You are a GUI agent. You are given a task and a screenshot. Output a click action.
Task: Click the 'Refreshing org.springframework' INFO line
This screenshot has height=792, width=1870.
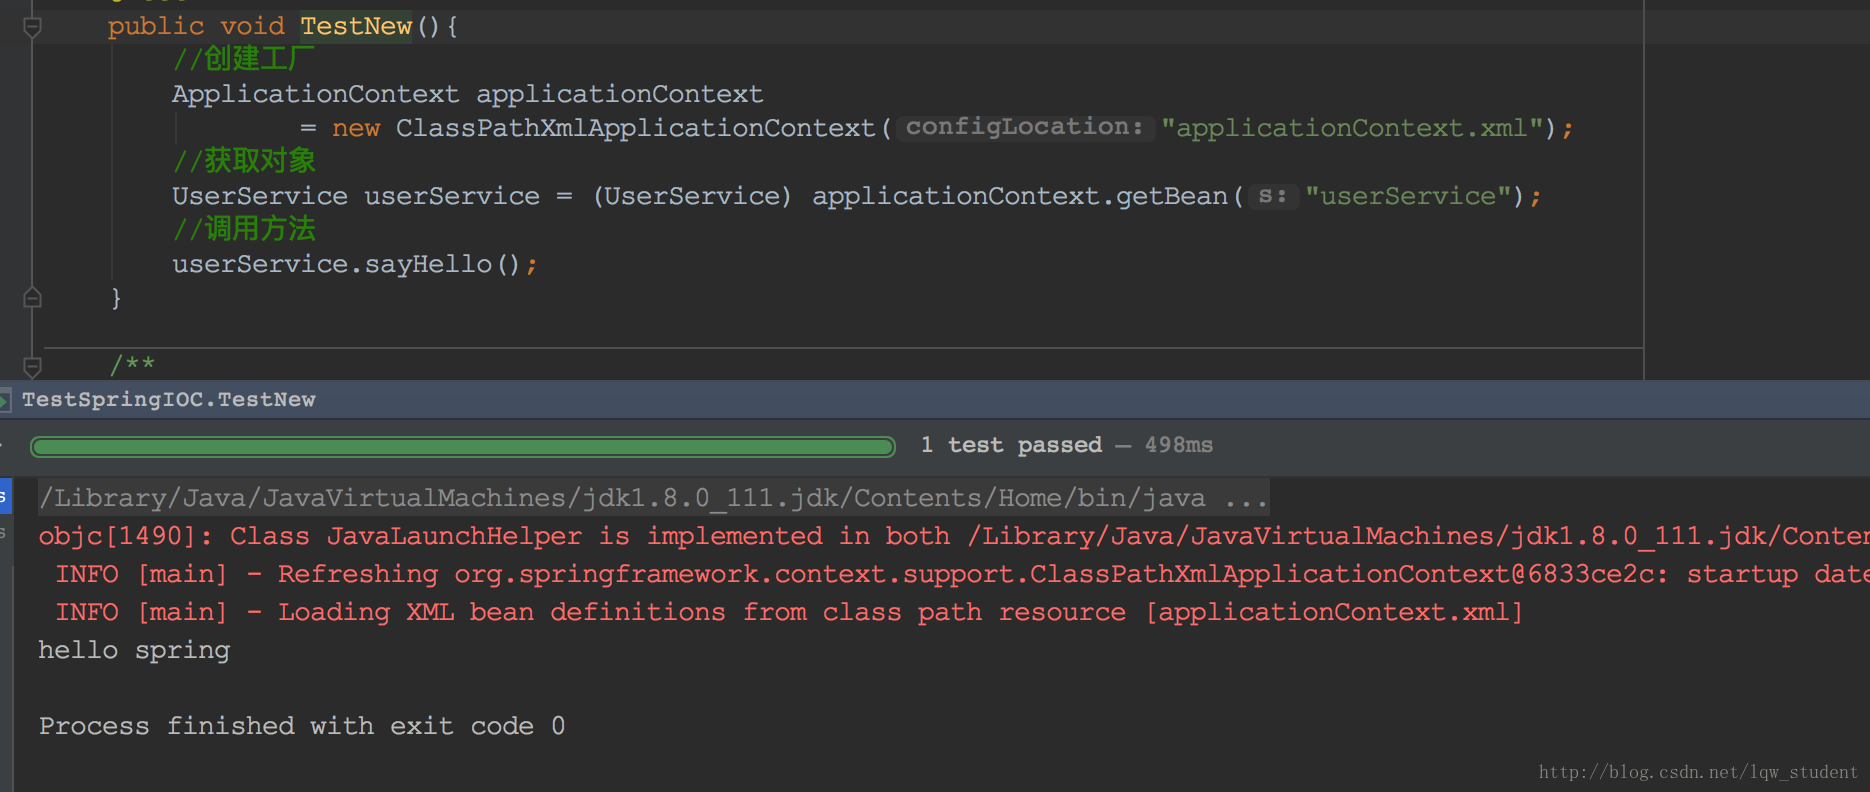(962, 574)
